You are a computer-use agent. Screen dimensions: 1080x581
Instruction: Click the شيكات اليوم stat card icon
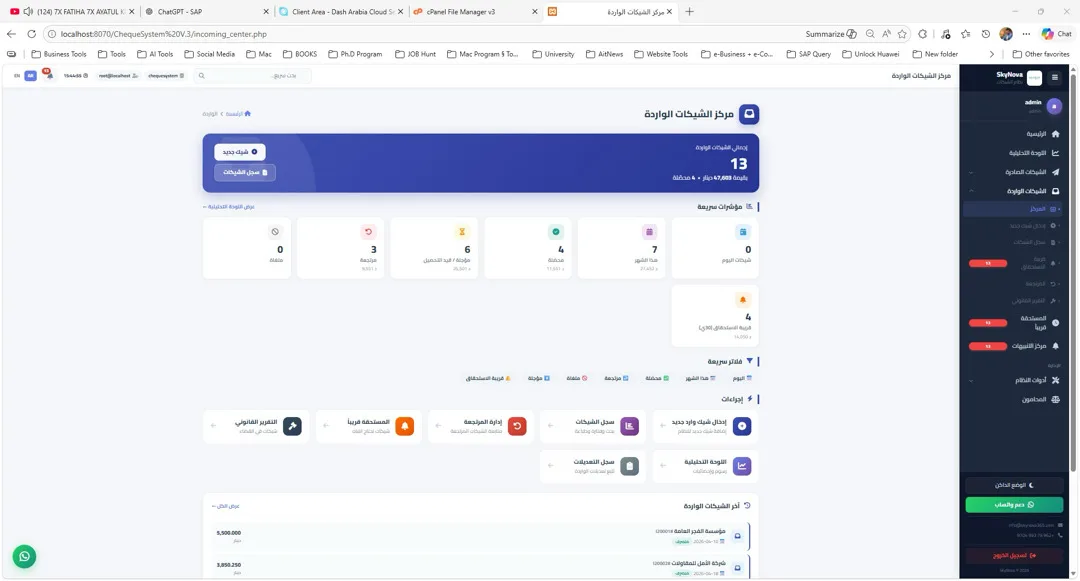coord(742,232)
